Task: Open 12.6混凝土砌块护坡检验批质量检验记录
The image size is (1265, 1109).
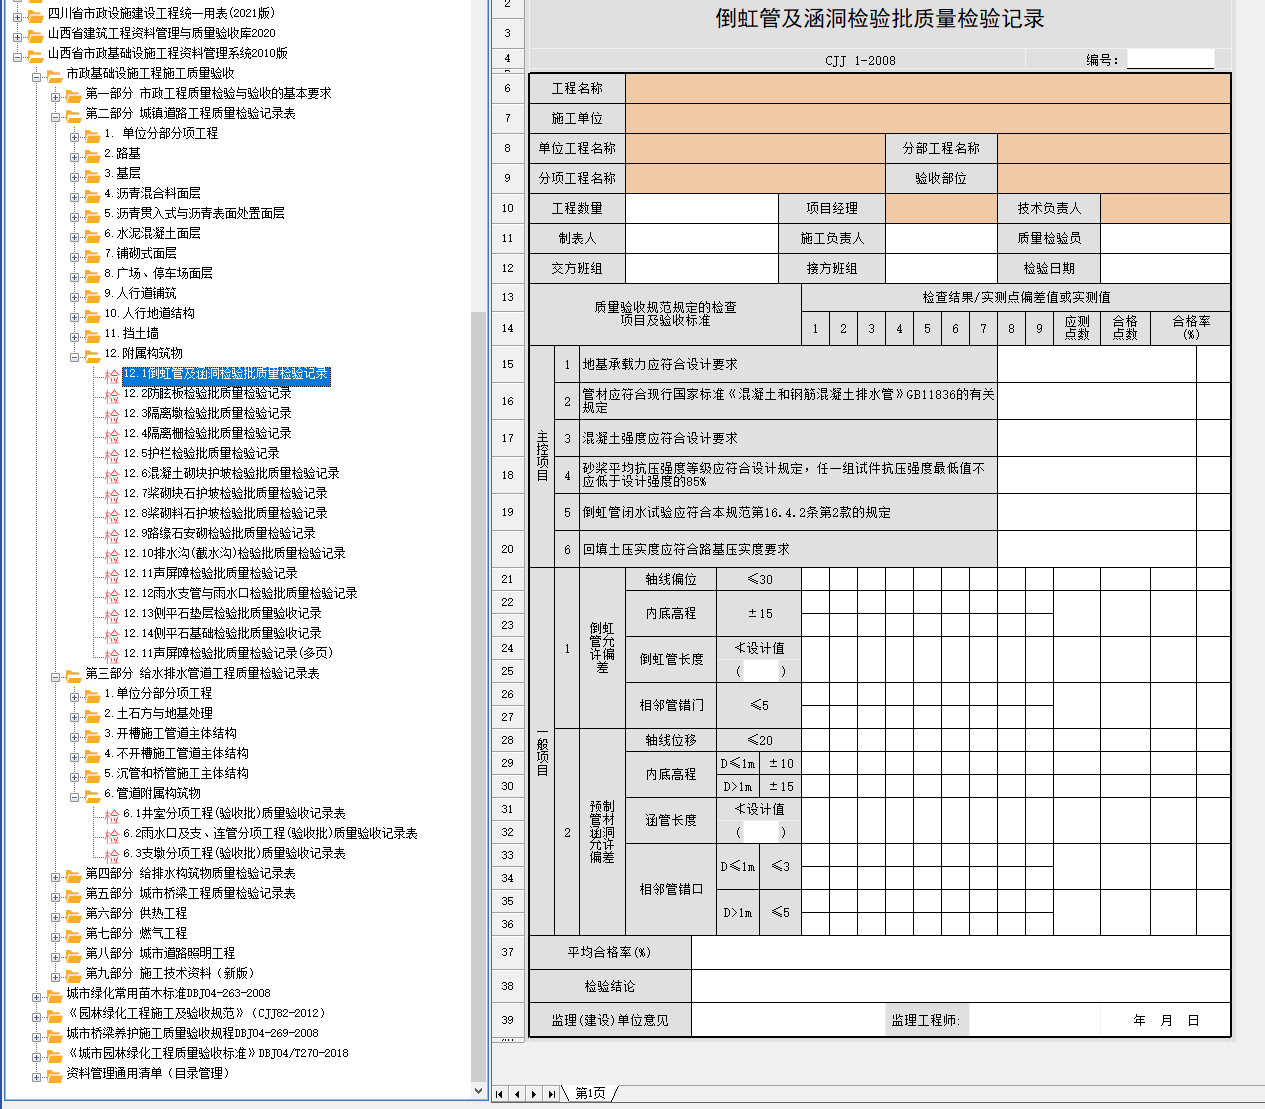Action: [x=231, y=474]
